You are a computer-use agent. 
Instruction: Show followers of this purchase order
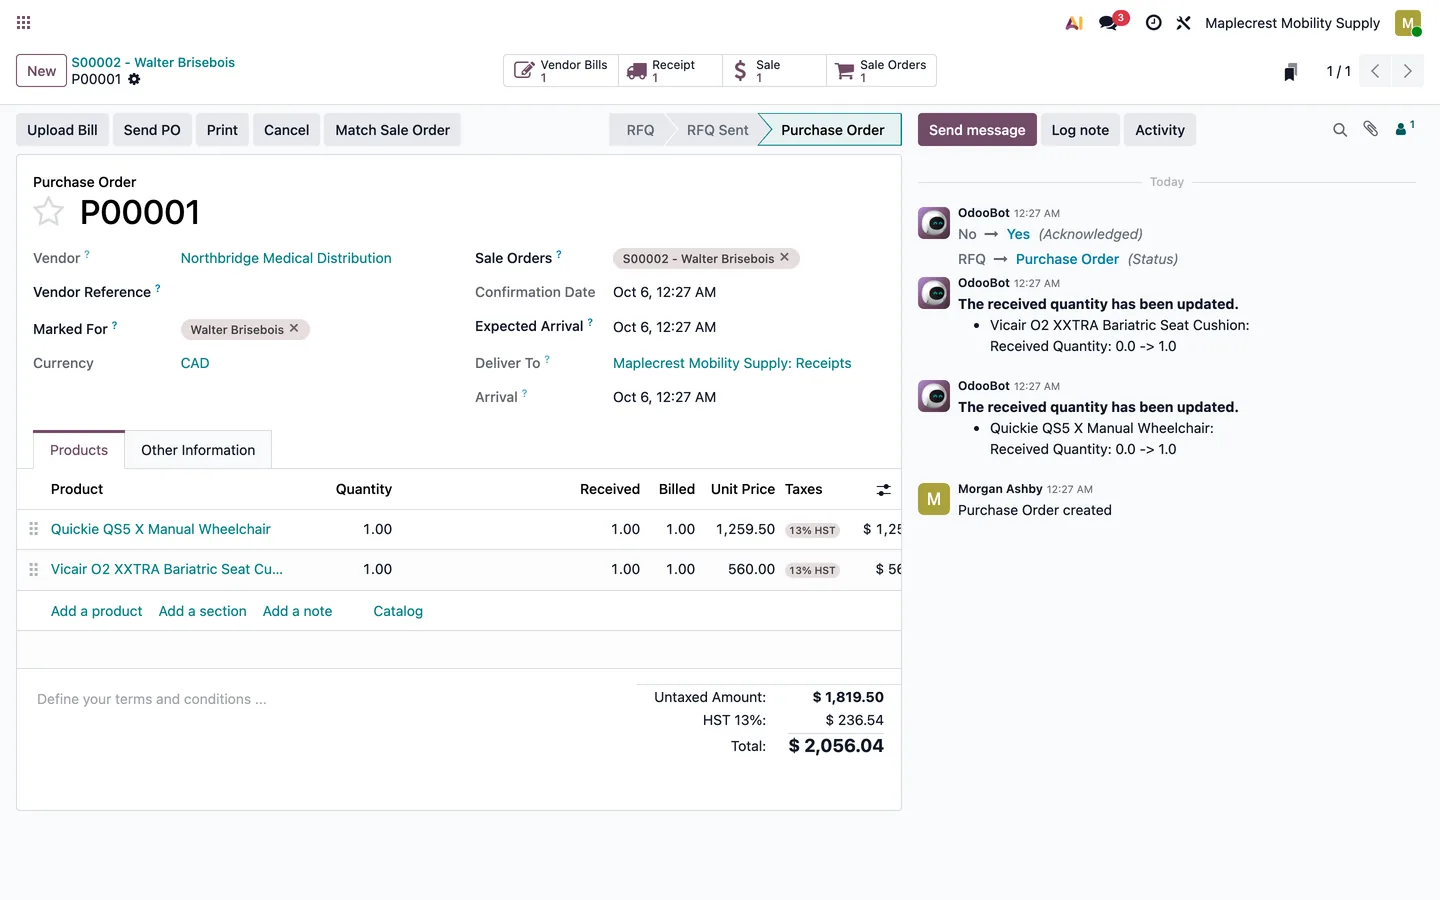coord(1405,128)
